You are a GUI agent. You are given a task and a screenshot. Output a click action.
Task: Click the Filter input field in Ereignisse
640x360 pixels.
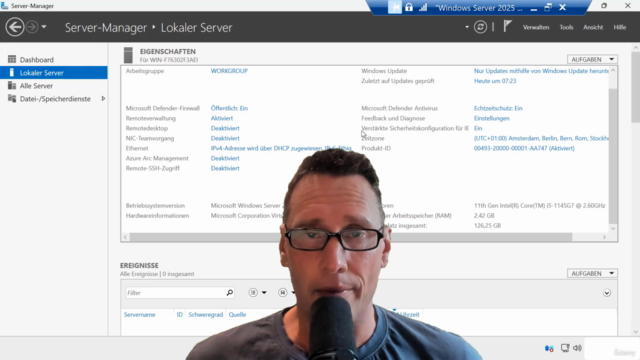pos(176,293)
